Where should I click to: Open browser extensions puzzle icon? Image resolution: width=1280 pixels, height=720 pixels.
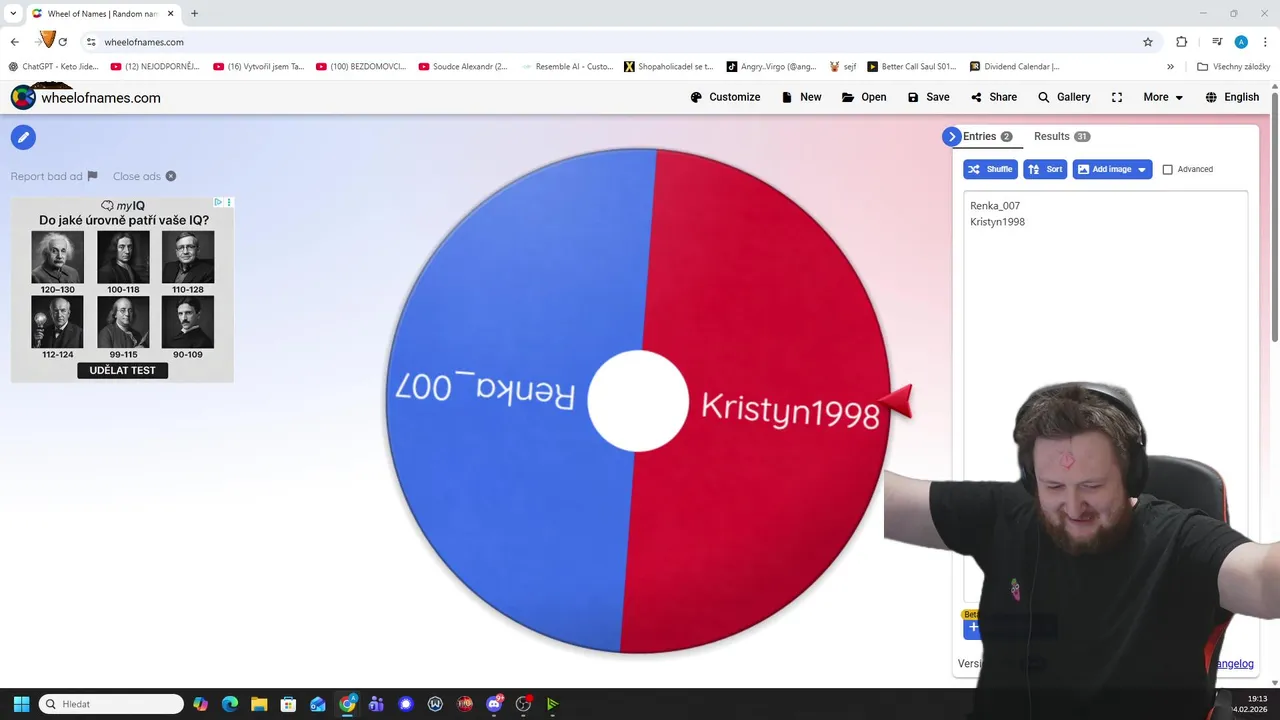[1181, 42]
